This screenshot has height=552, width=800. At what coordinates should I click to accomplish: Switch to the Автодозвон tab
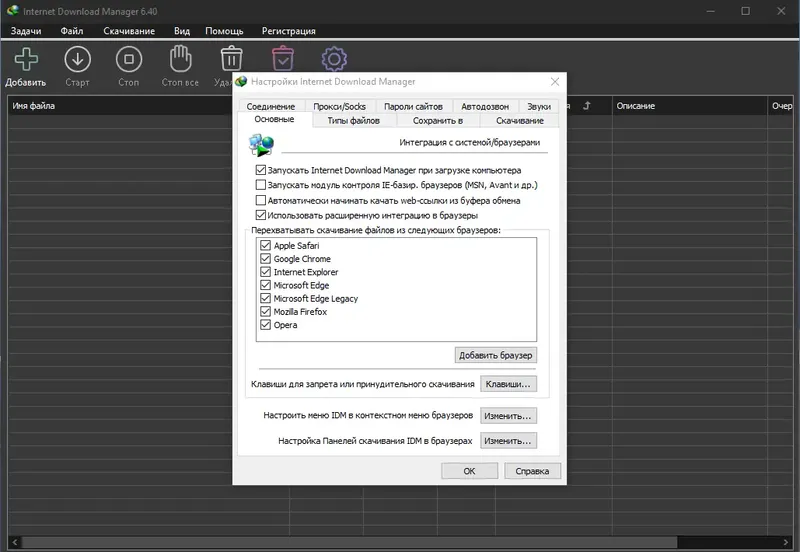[485, 106]
